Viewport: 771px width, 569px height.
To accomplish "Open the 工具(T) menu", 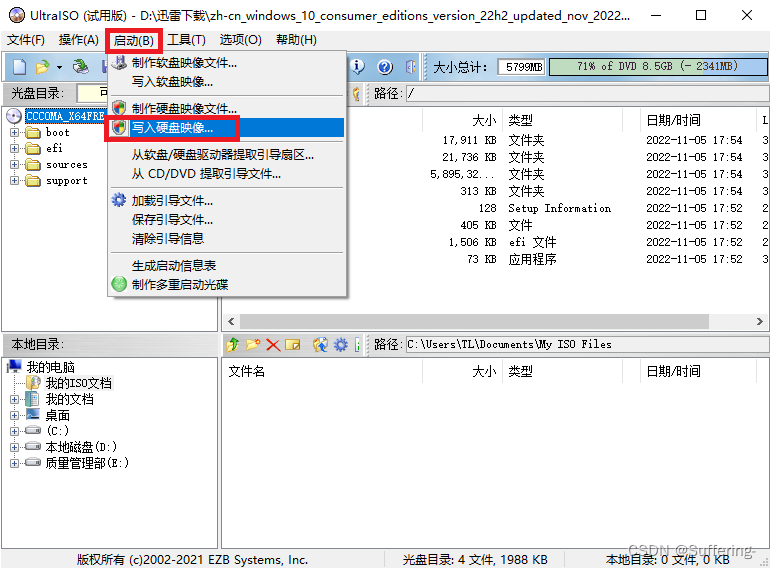I will pyautogui.click(x=186, y=40).
